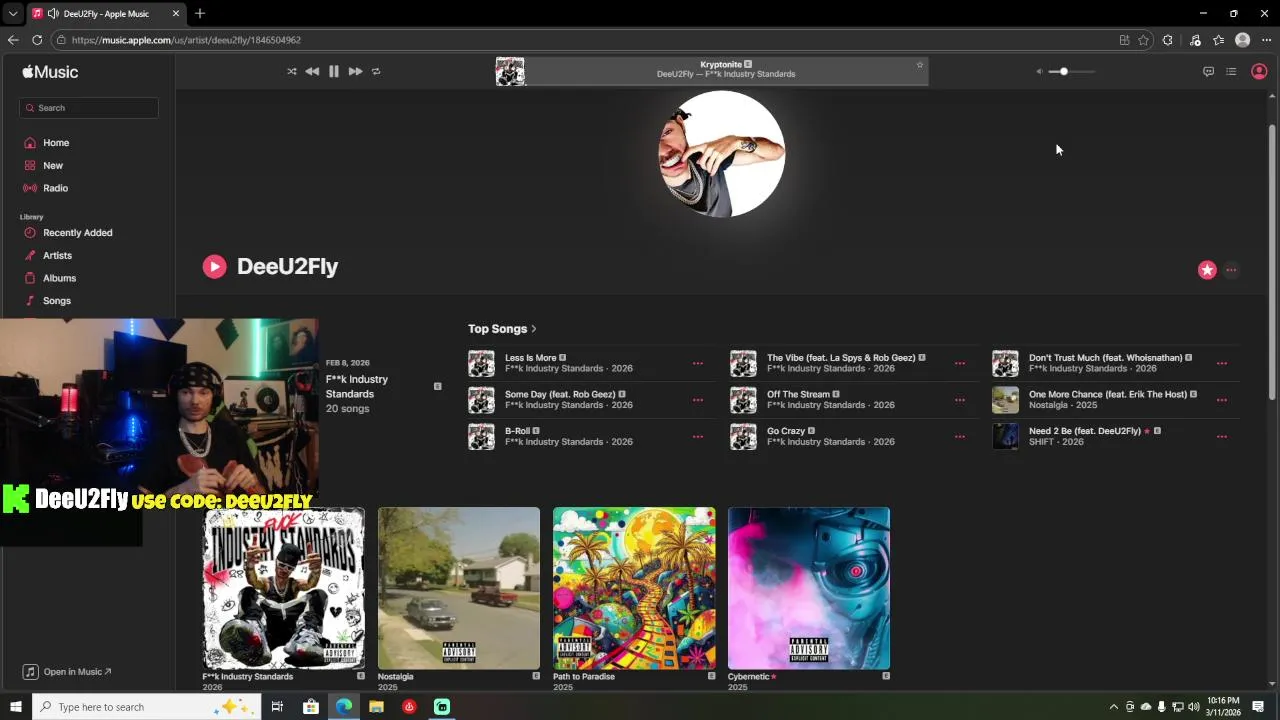Play the artist DeeU2Fly
Screen dimensions: 1280x720
coord(214,266)
